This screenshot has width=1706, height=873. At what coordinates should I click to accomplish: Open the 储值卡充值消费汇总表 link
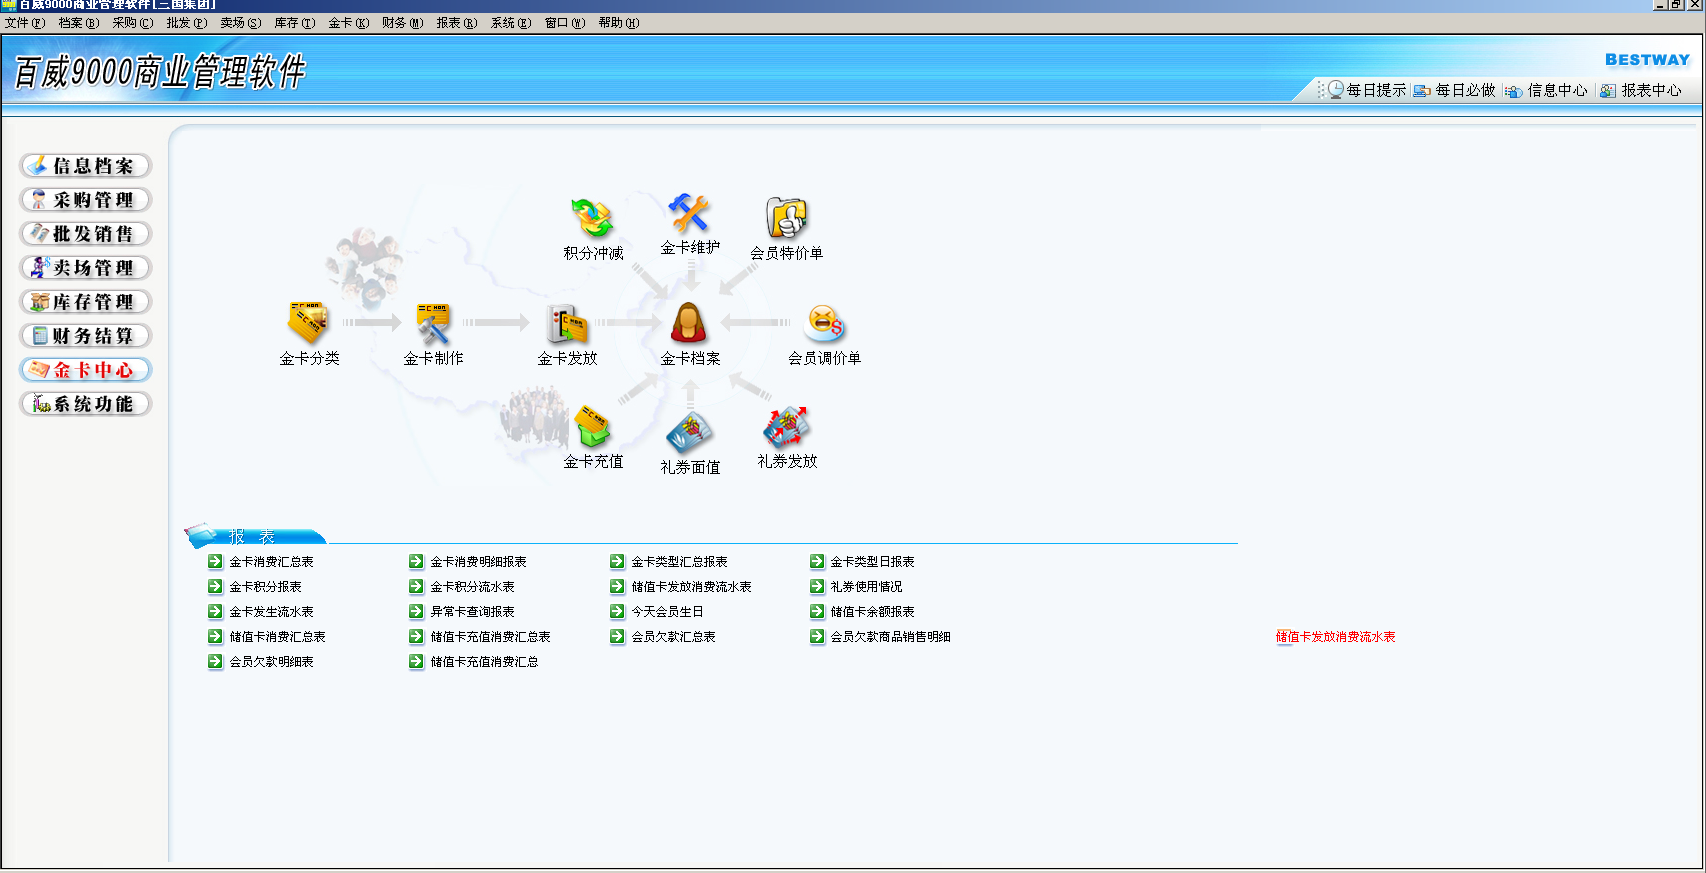coord(490,637)
